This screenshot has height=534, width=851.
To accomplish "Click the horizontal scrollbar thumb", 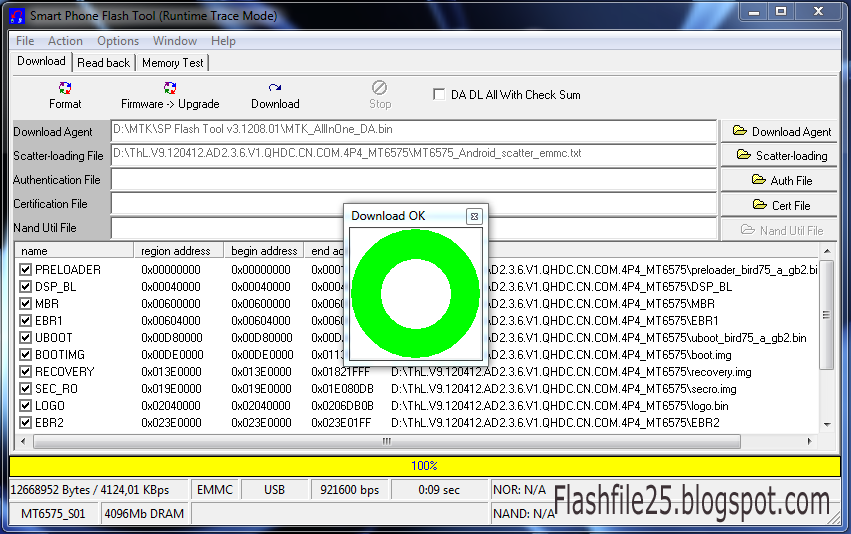I will pos(386,441).
